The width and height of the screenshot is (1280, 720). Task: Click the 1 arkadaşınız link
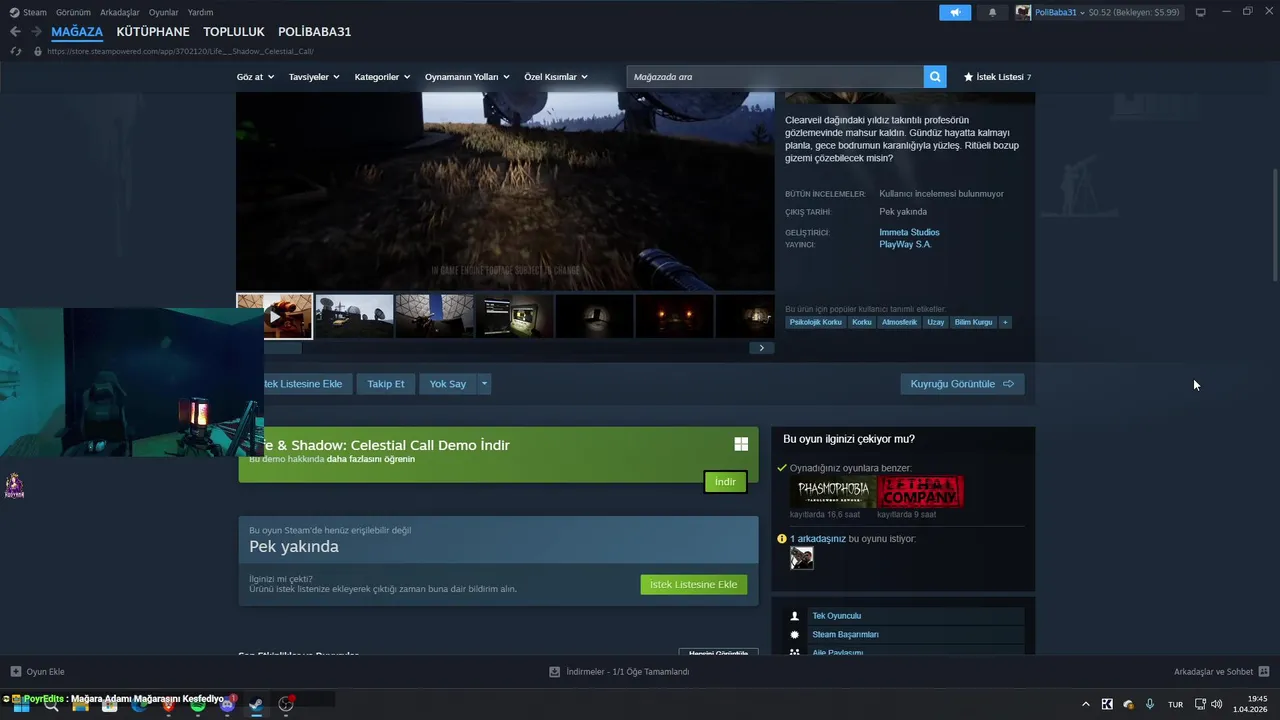[818, 539]
